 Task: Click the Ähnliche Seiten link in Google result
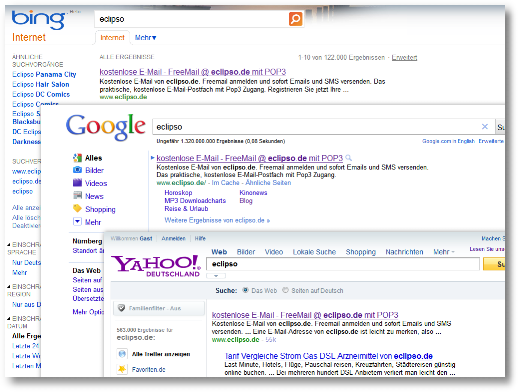(x=268, y=183)
